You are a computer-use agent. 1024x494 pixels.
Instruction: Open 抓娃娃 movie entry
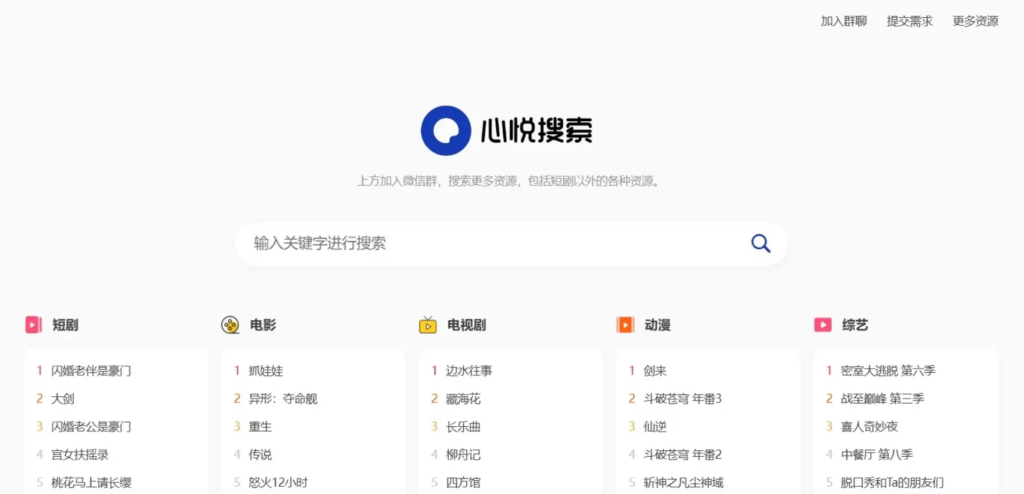(266, 370)
